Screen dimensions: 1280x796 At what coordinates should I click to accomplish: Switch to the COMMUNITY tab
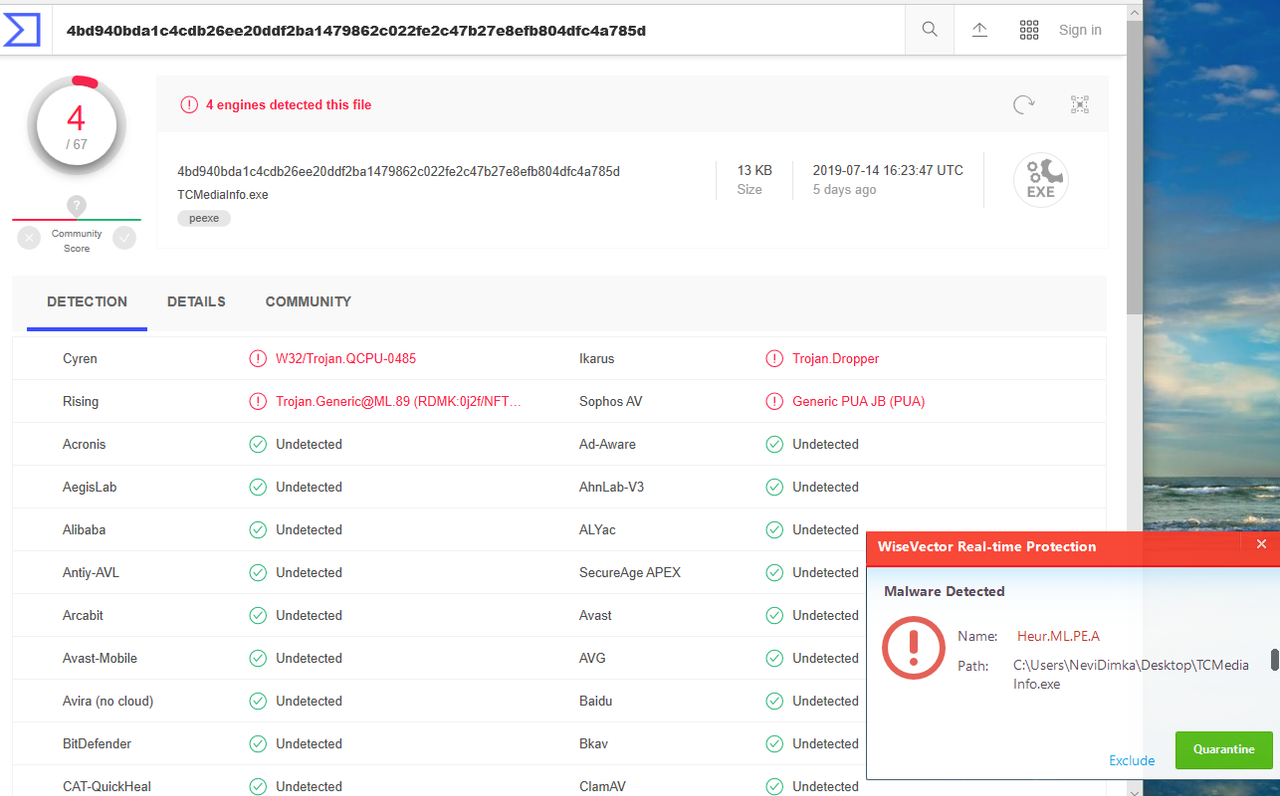click(308, 301)
